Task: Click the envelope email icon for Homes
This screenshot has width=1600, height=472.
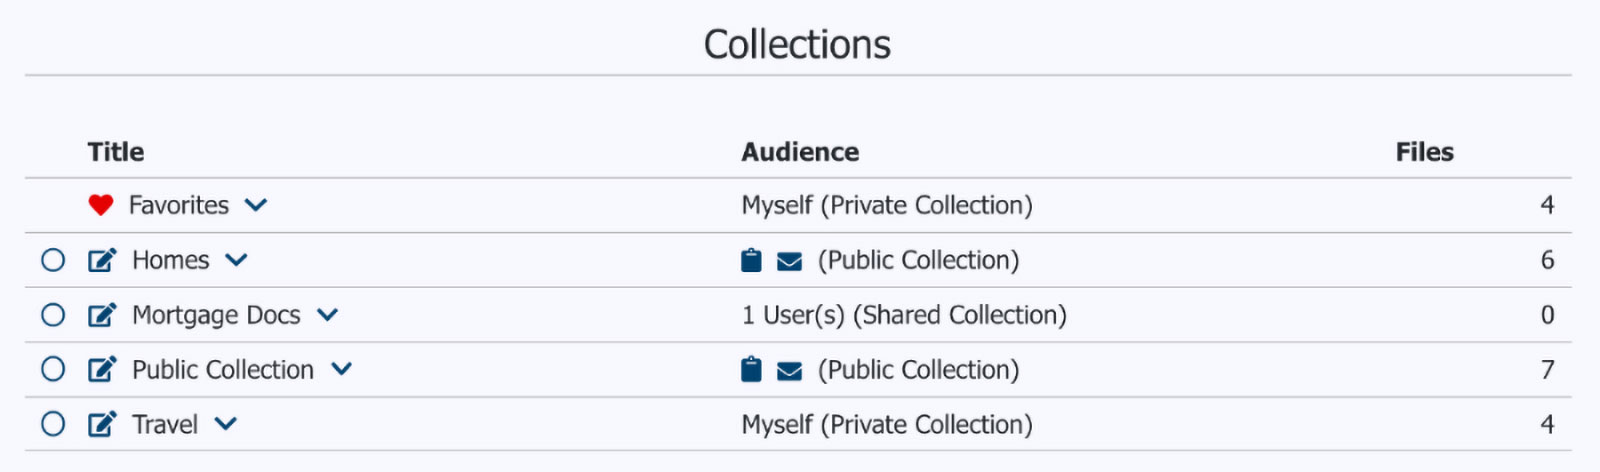Action: (790, 261)
